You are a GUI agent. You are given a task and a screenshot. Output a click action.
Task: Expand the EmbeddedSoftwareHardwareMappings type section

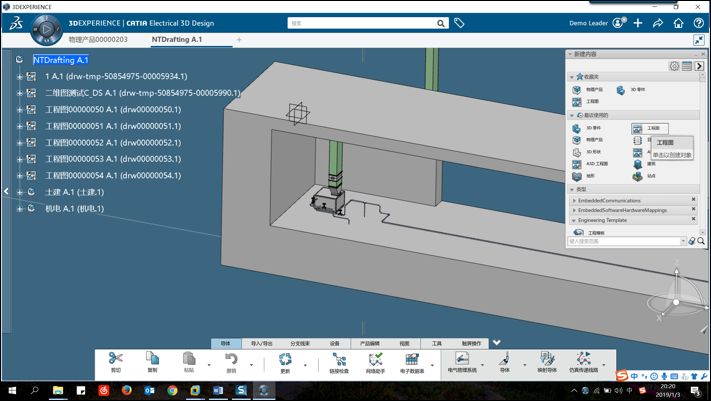pyautogui.click(x=574, y=210)
